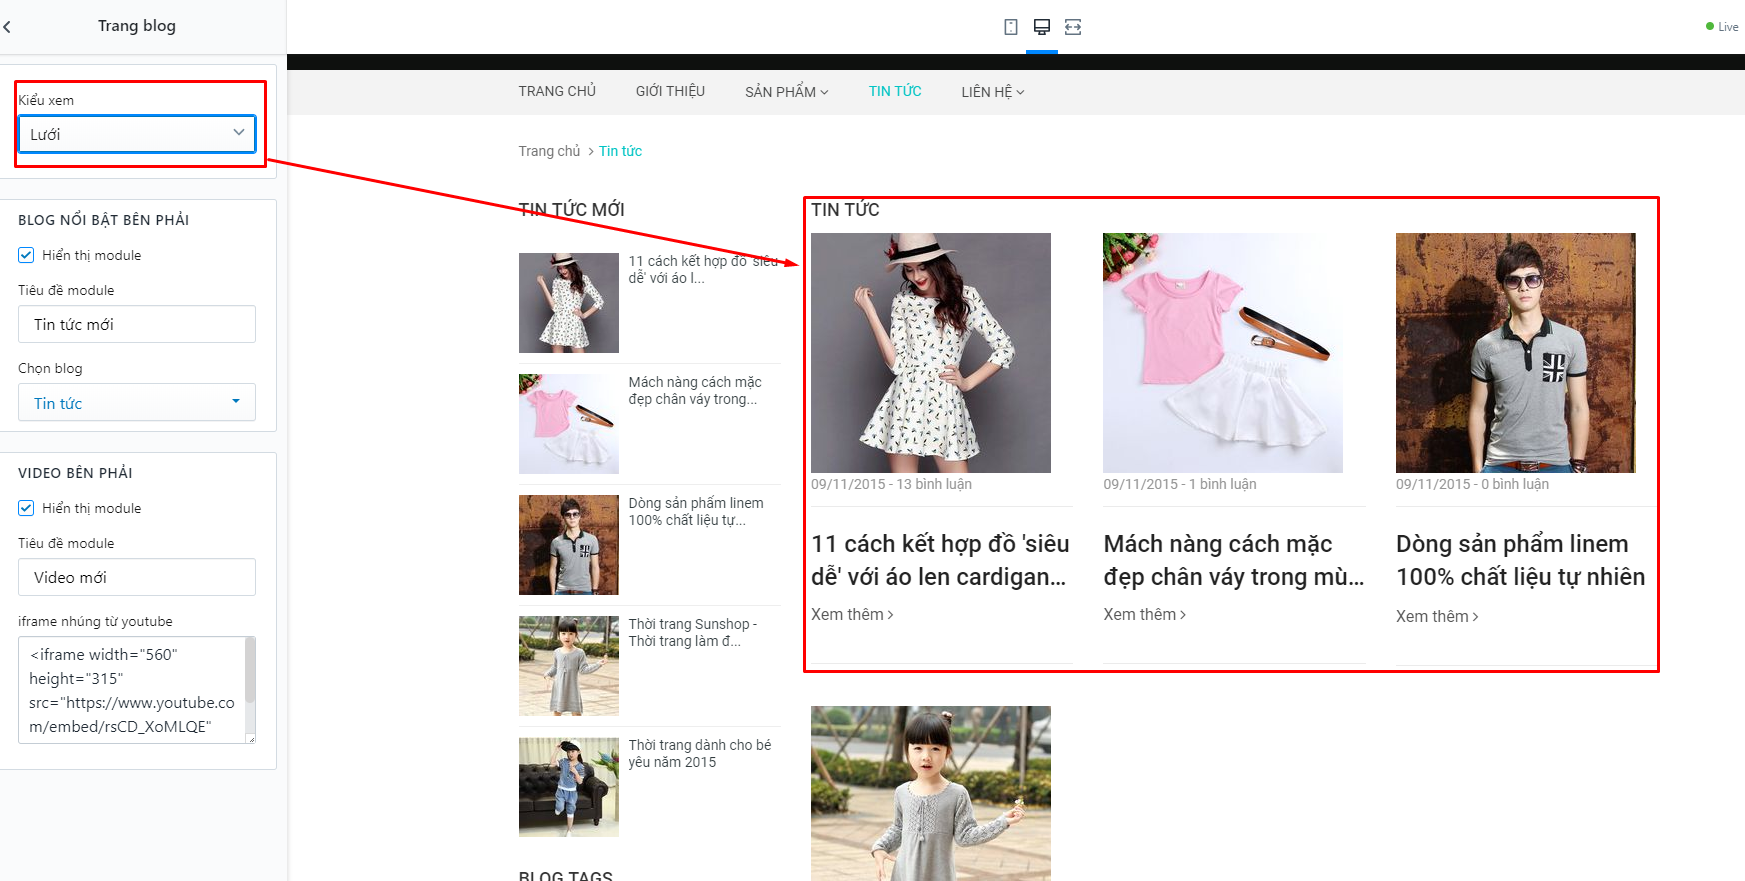Open grid title 'Dòng sản phẩm linem'
Image resolution: width=1745 pixels, height=881 pixels.
1521,560
